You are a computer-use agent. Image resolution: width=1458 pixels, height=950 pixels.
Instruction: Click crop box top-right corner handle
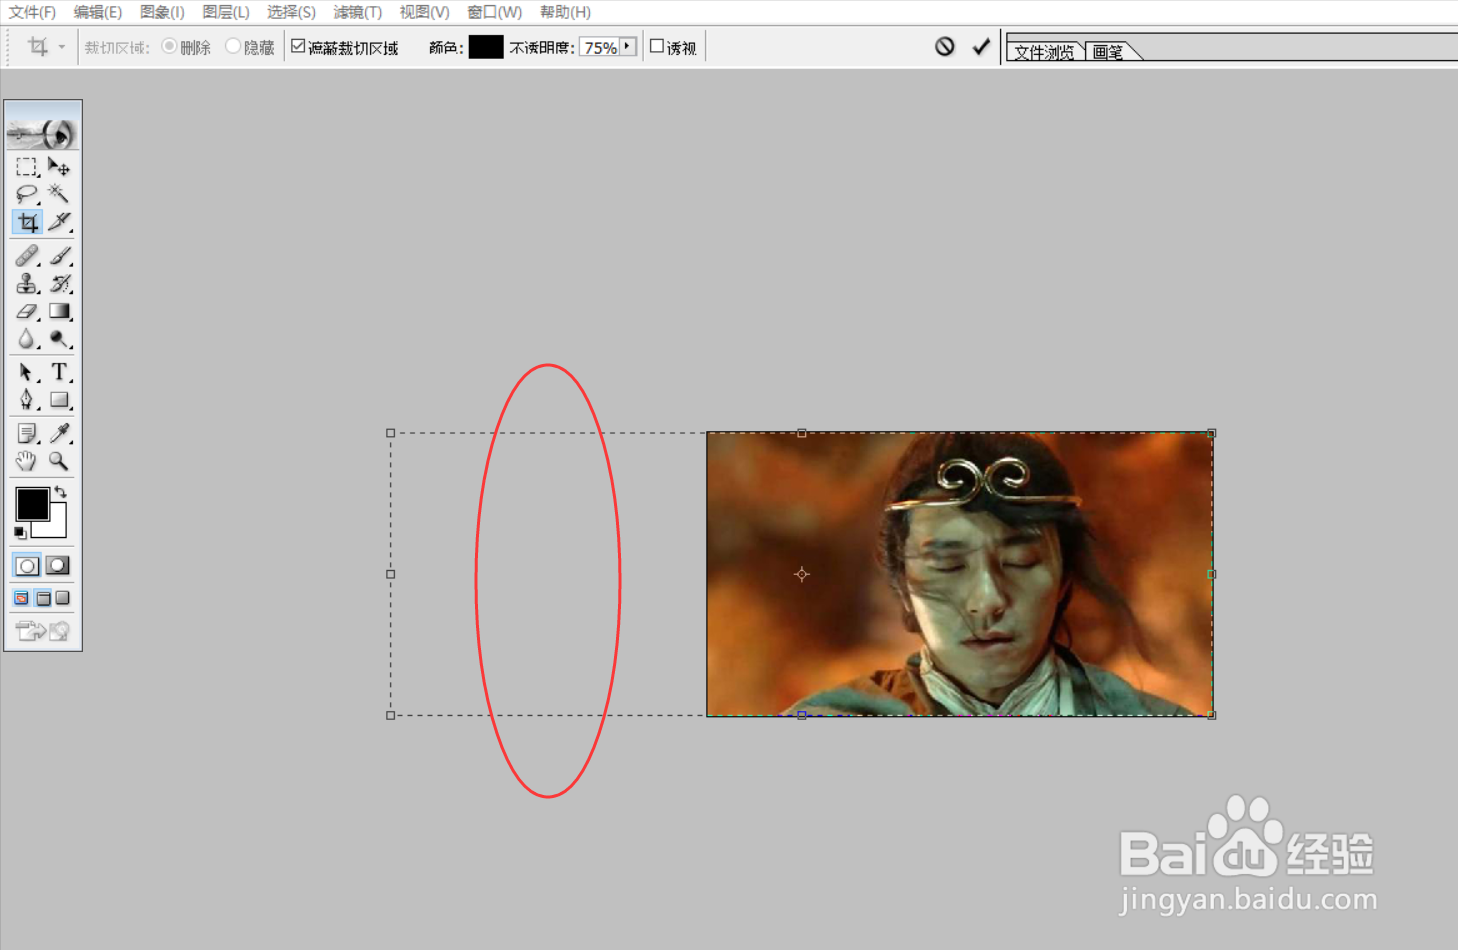pyautogui.click(x=1212, y=433)
